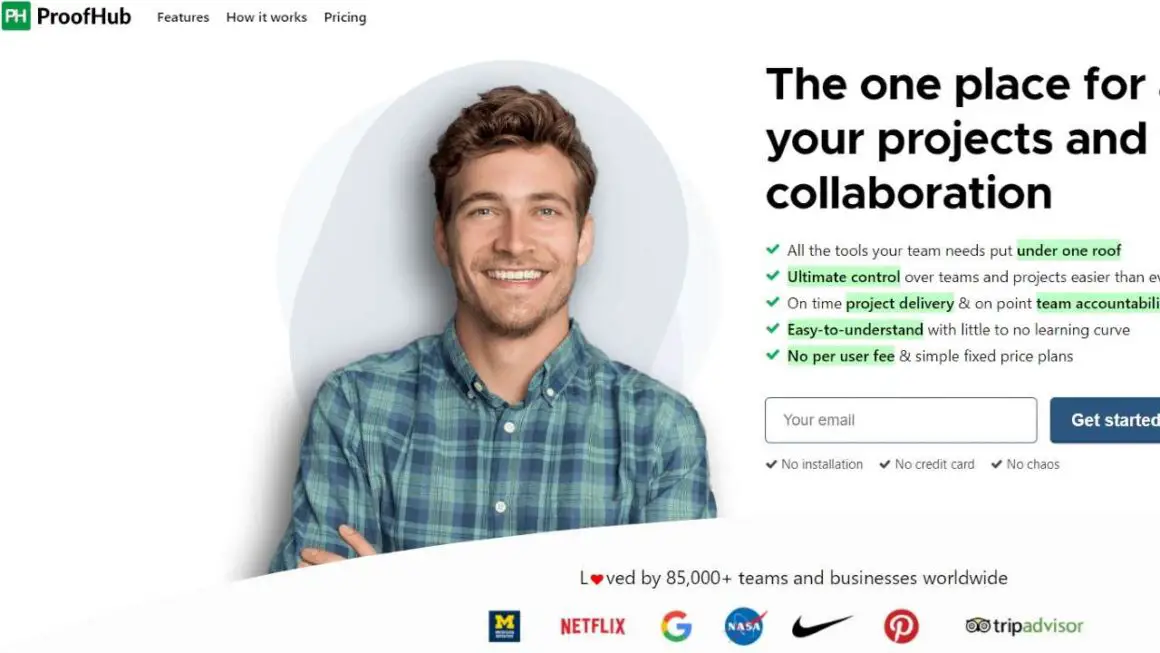The width and height of the screenshot is (1160, 653).
Task: Click the checkmark beside 'No installation'
Action: [772, 464]
